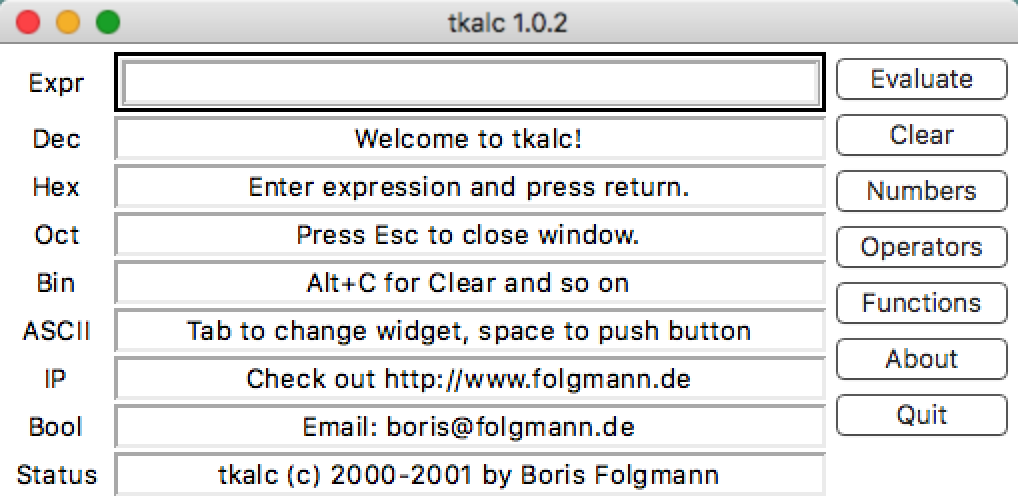1018x504 pixels.
Task: Click into the Bin result field
Action: pos(470,283)
